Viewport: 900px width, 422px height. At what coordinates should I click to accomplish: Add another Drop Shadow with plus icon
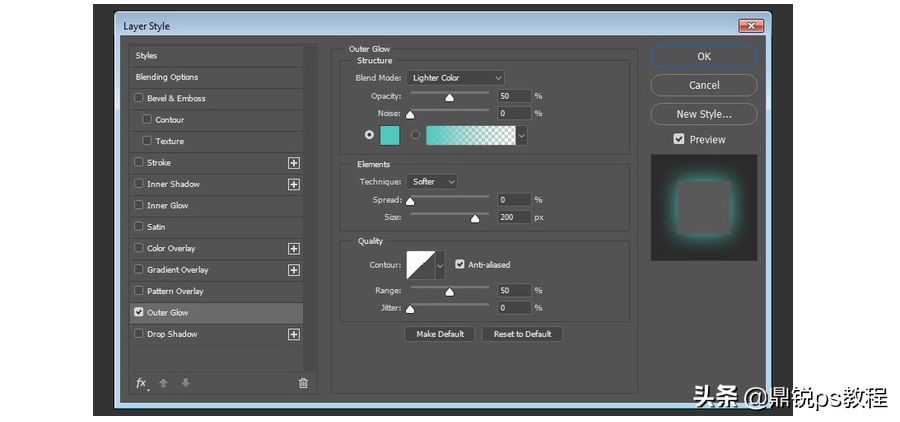pos(294,334)
